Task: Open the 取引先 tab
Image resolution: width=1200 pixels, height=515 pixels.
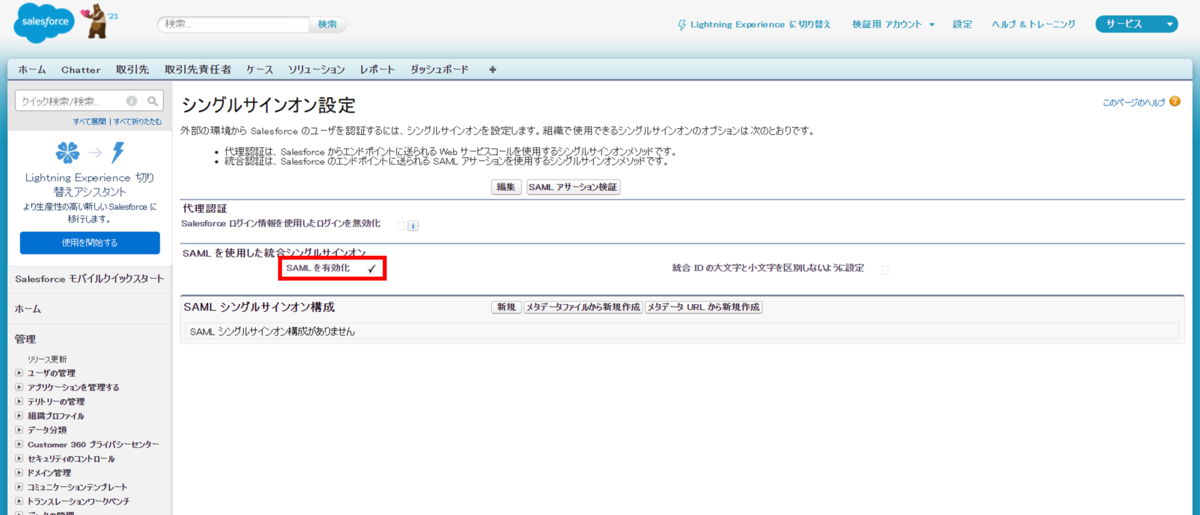Action: pos(132,70)
